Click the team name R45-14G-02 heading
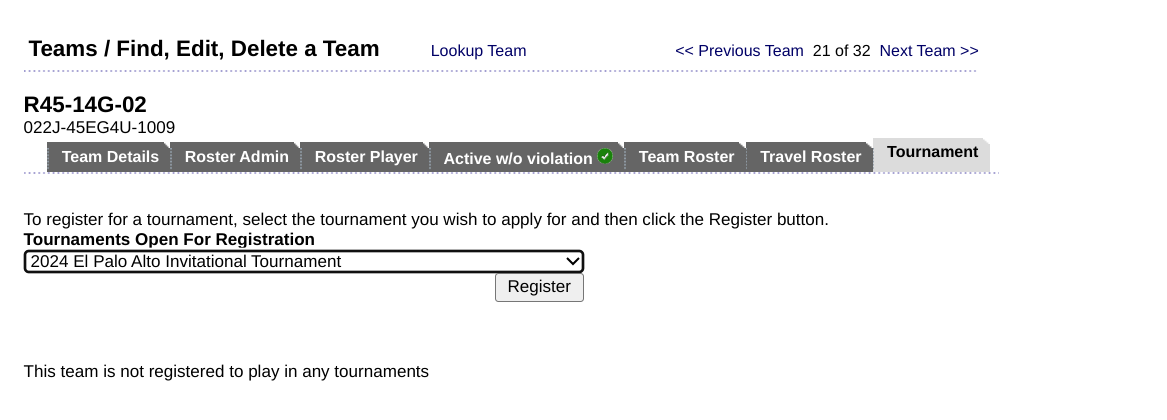This screenshot has width=1167, height=420. [x=85, y=105]
